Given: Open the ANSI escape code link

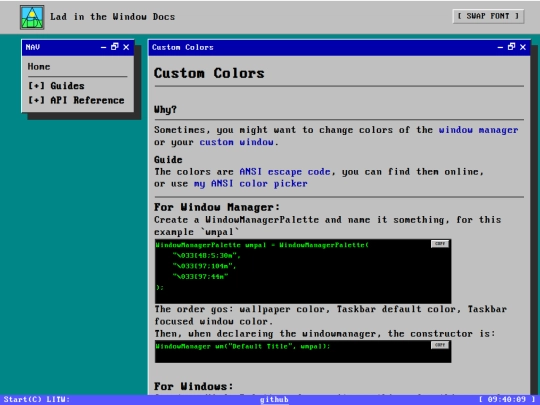Looking at the screenshot, I should coord(285,172).
